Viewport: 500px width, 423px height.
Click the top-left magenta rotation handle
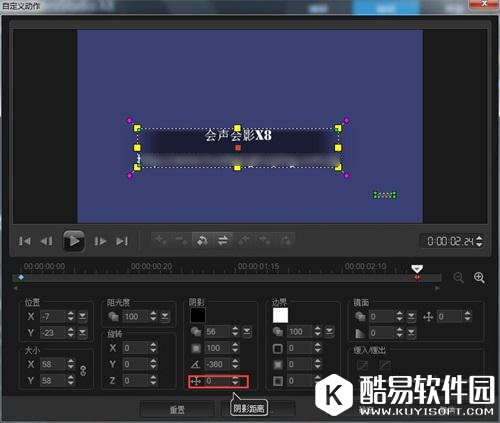click(130, 120)
